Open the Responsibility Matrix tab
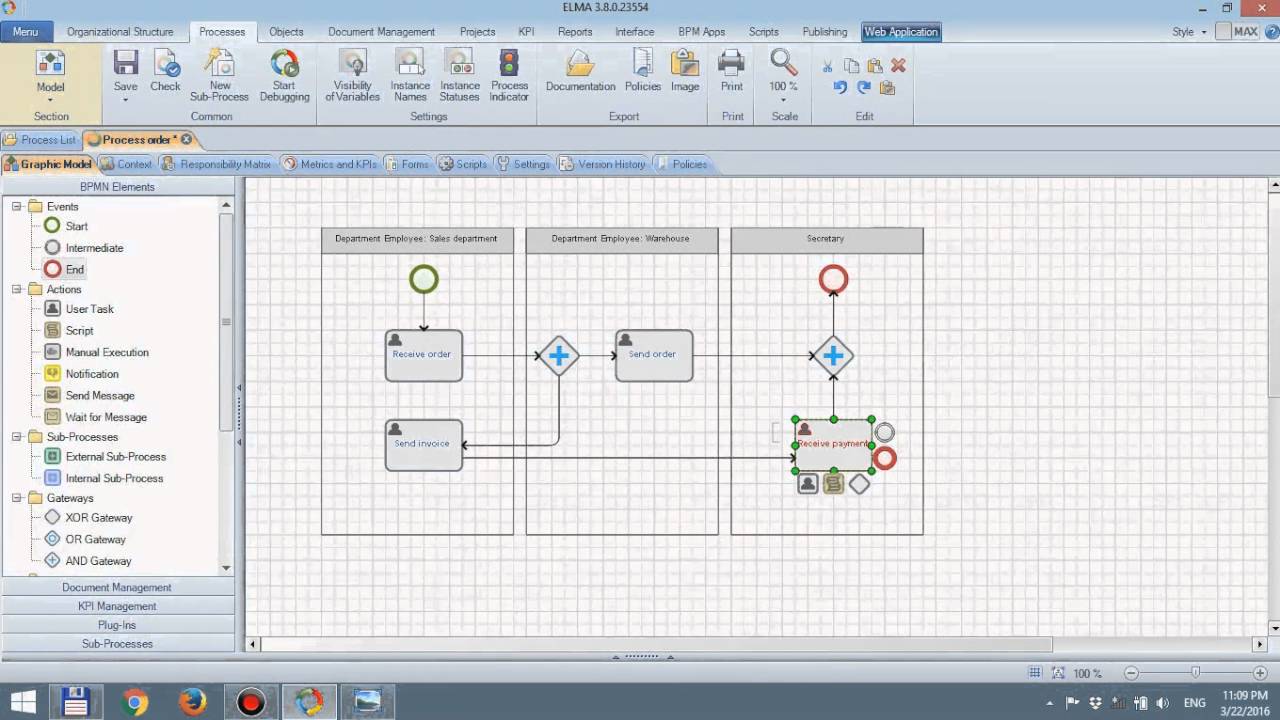1280x720 pixels. click(216, 164)
